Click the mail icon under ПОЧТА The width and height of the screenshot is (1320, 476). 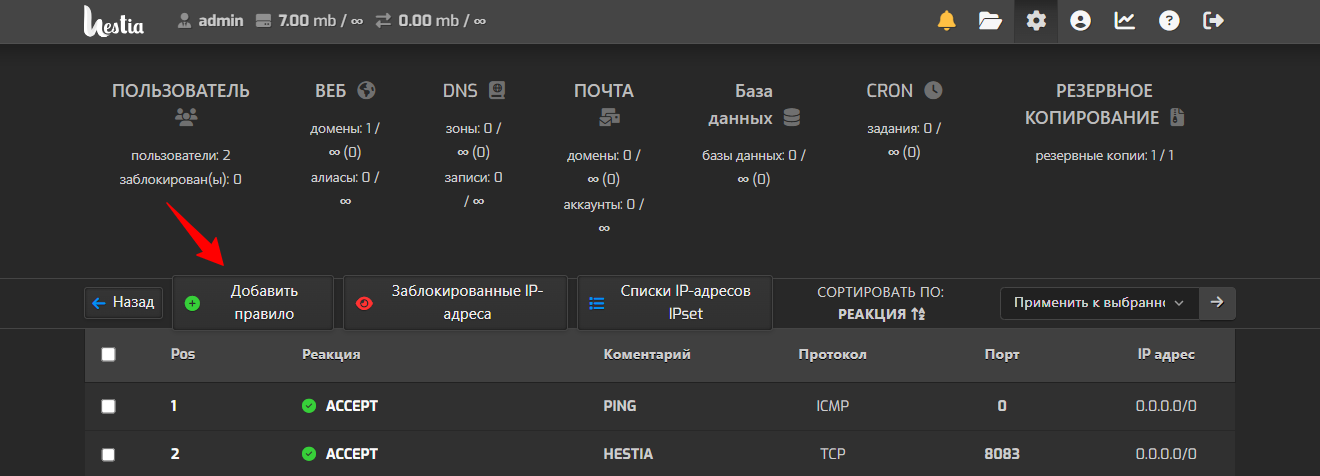point(610,117)
